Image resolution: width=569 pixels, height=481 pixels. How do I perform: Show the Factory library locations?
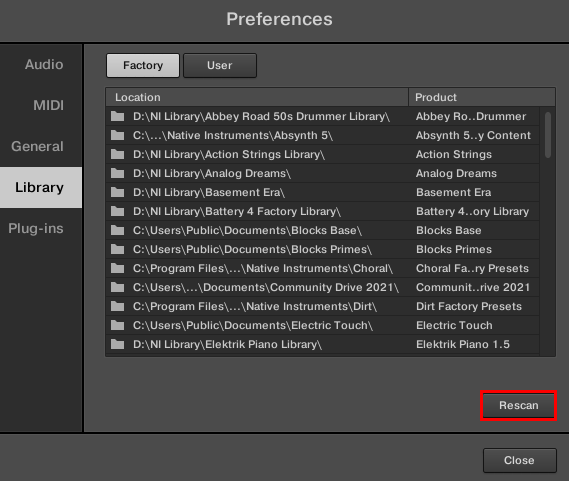(143, 65)
